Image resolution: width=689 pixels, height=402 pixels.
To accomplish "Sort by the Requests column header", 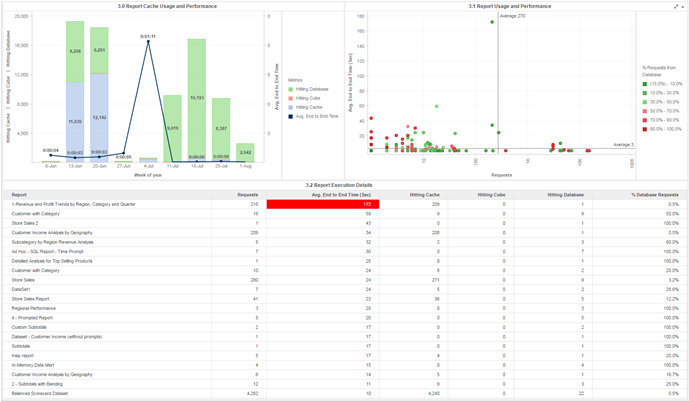I will pos(247,194).
